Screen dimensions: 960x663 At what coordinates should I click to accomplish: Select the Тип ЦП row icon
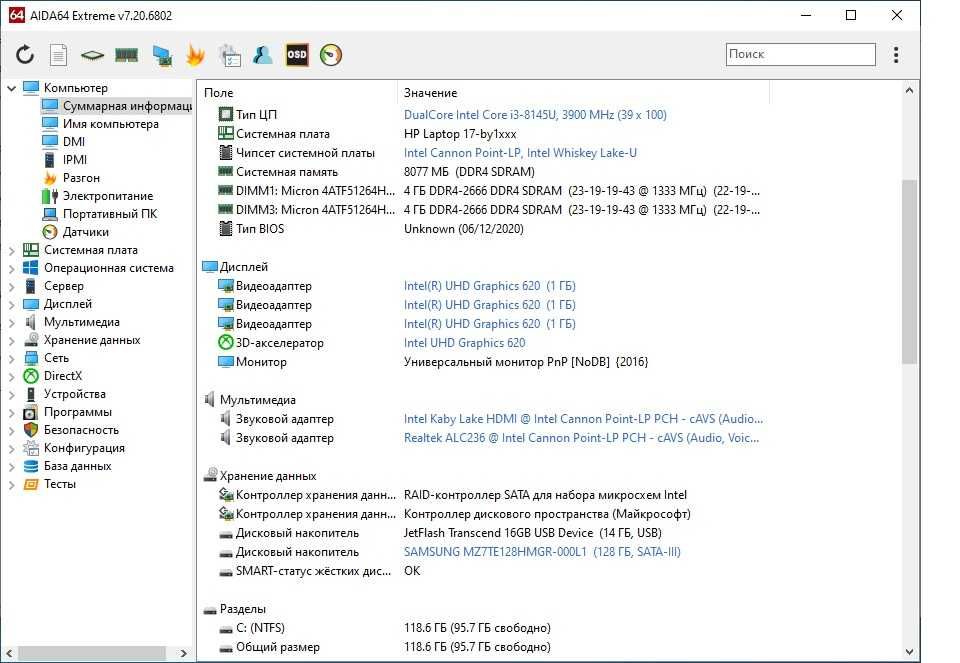pyautogui.click(x=225, y=114)
